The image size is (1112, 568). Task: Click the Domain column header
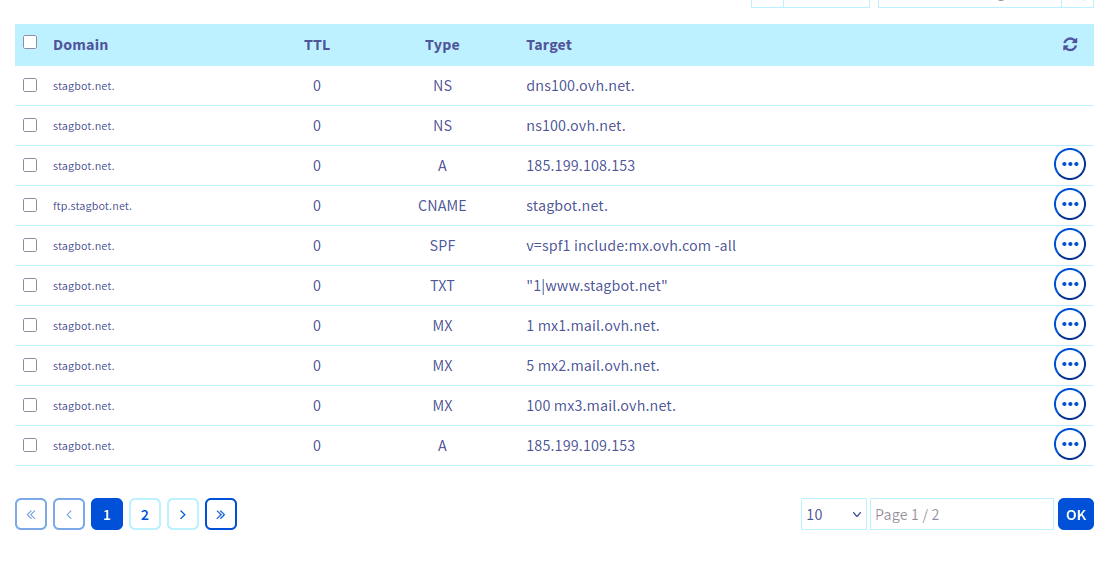81,45
